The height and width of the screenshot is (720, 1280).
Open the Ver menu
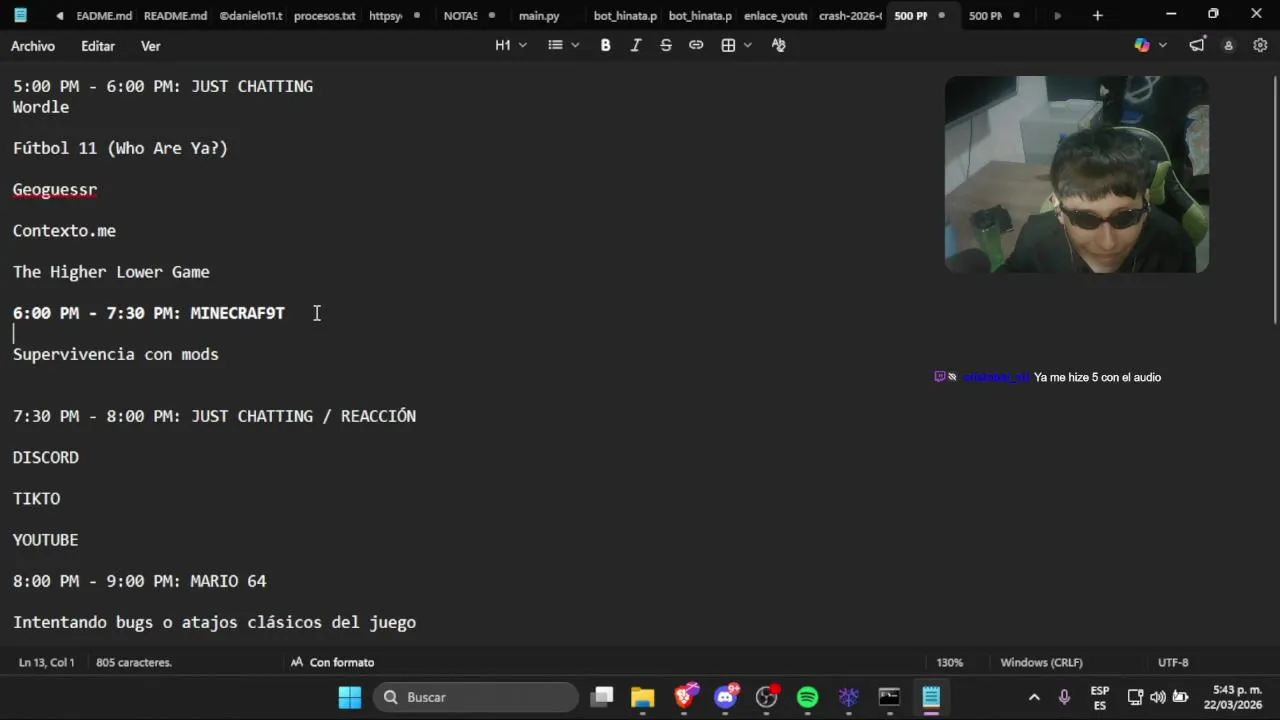(x=150, y=46)
